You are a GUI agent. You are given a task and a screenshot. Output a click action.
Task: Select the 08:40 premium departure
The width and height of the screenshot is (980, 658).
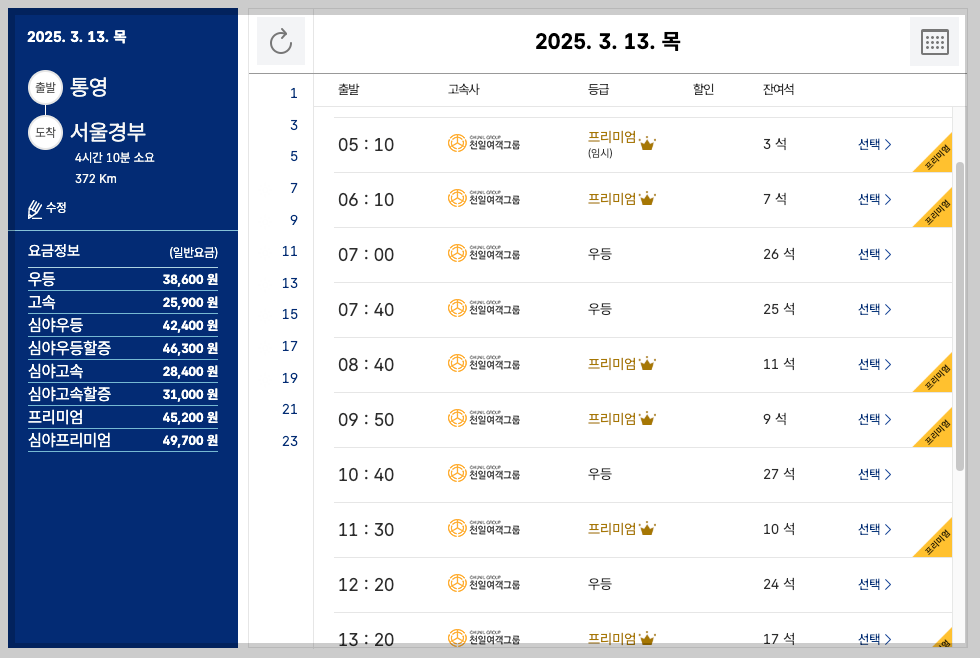(x=874, y=364)
